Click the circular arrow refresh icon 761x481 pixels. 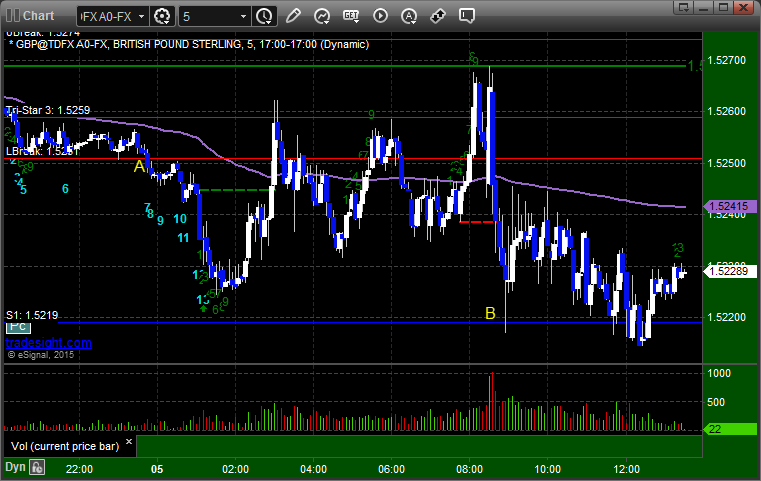[321, 16]
